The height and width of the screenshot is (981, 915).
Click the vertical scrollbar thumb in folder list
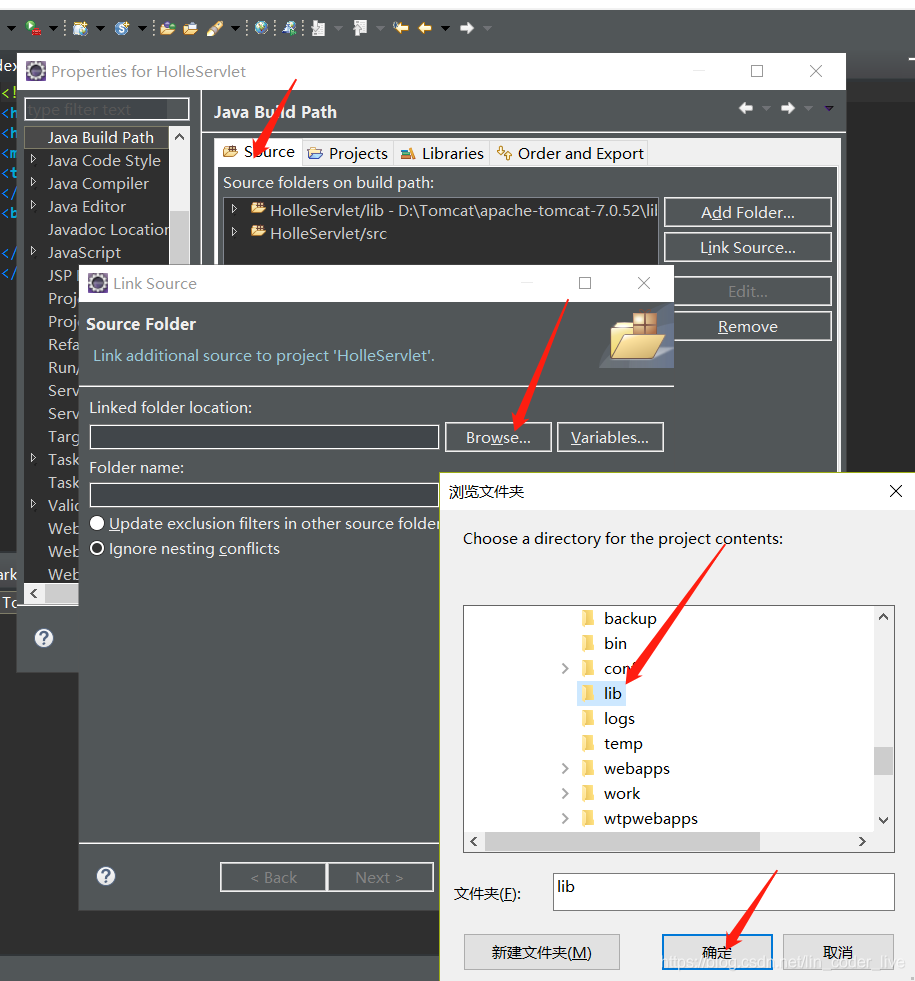pos(883,761)
